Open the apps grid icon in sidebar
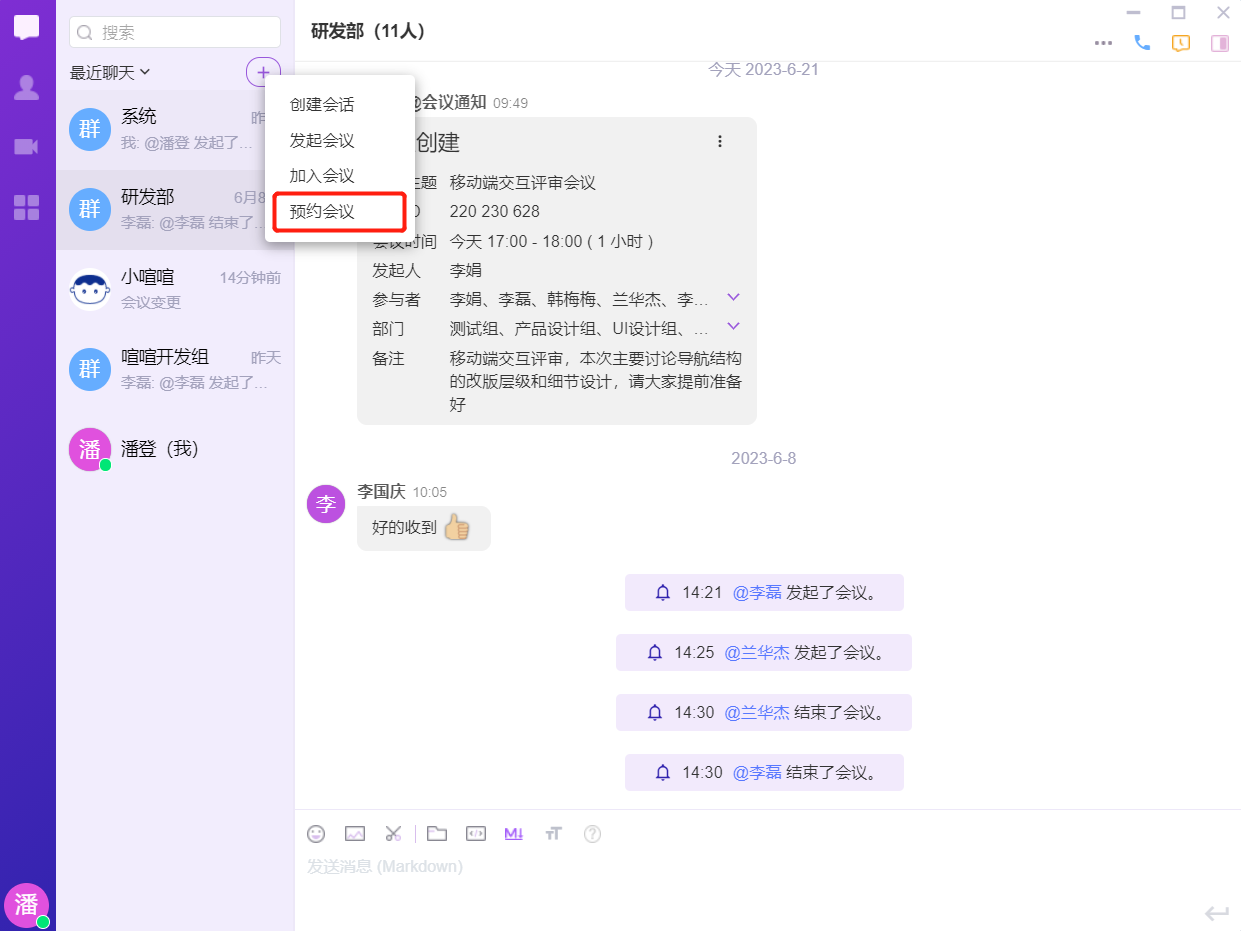The image size is (1241, 931). click(x=27, y=207)
